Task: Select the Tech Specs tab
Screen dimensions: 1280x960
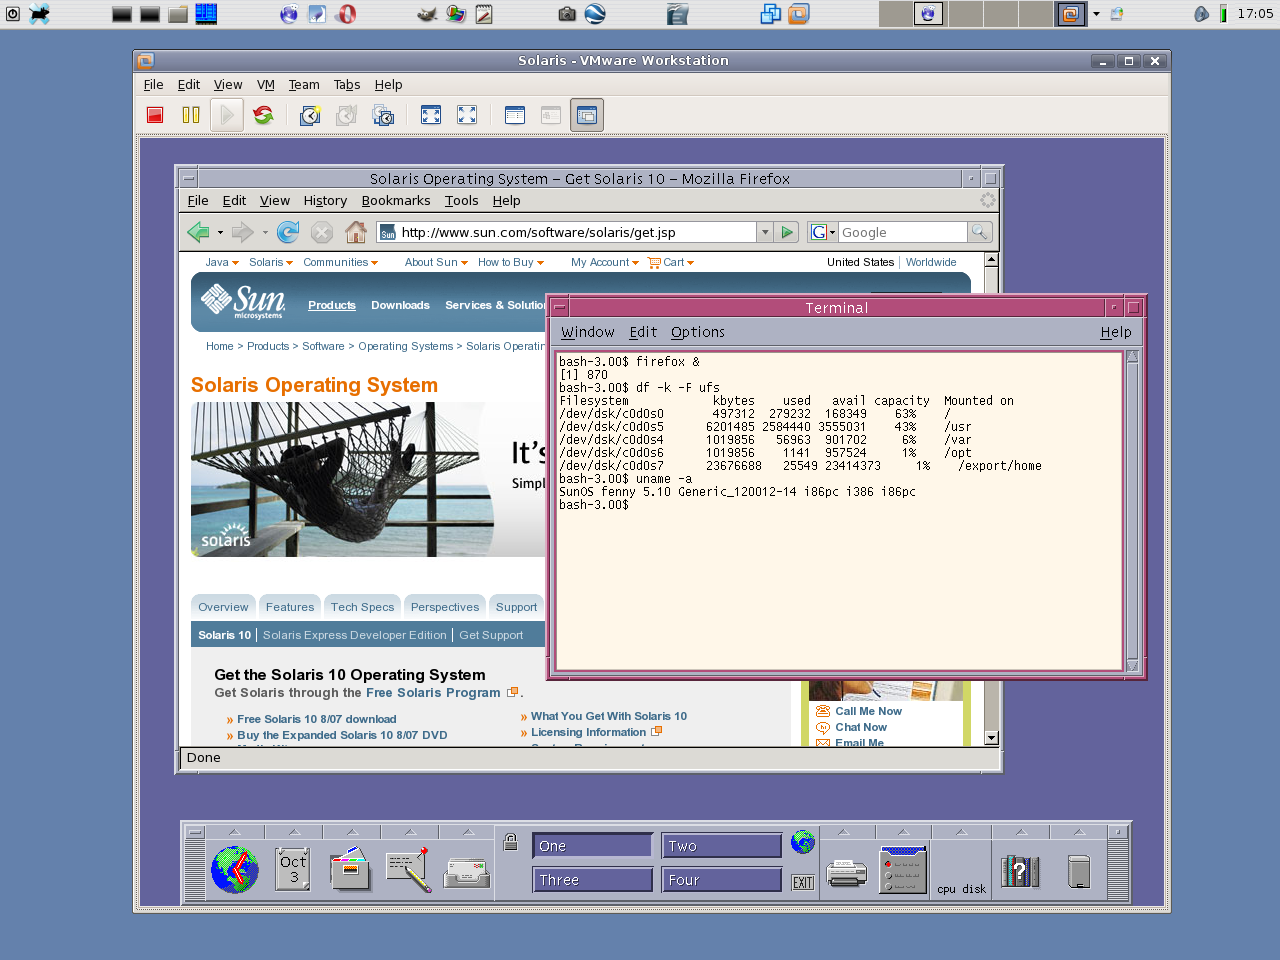Action: pos(362,606)
